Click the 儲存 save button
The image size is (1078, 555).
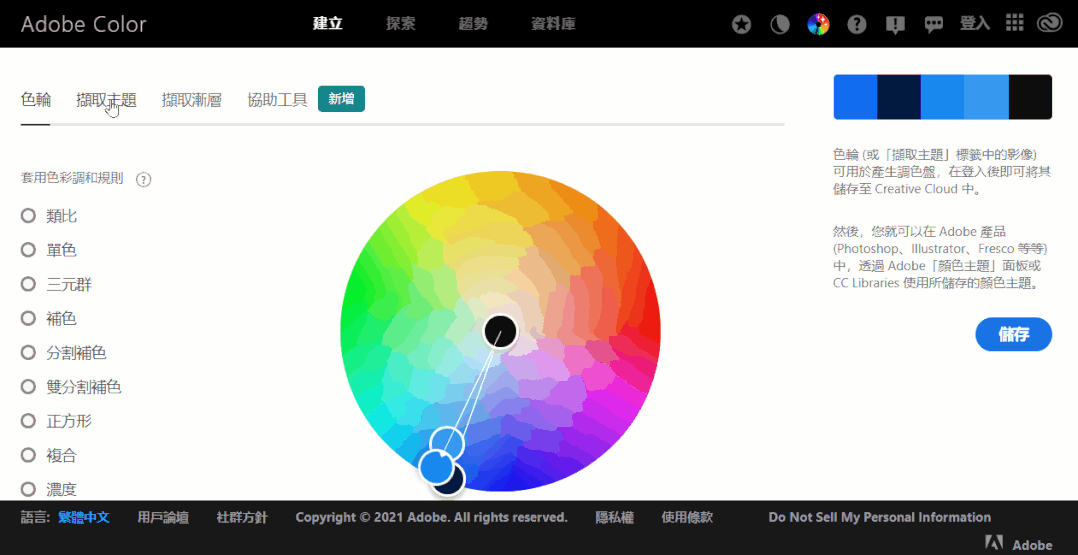(1013, 334)
